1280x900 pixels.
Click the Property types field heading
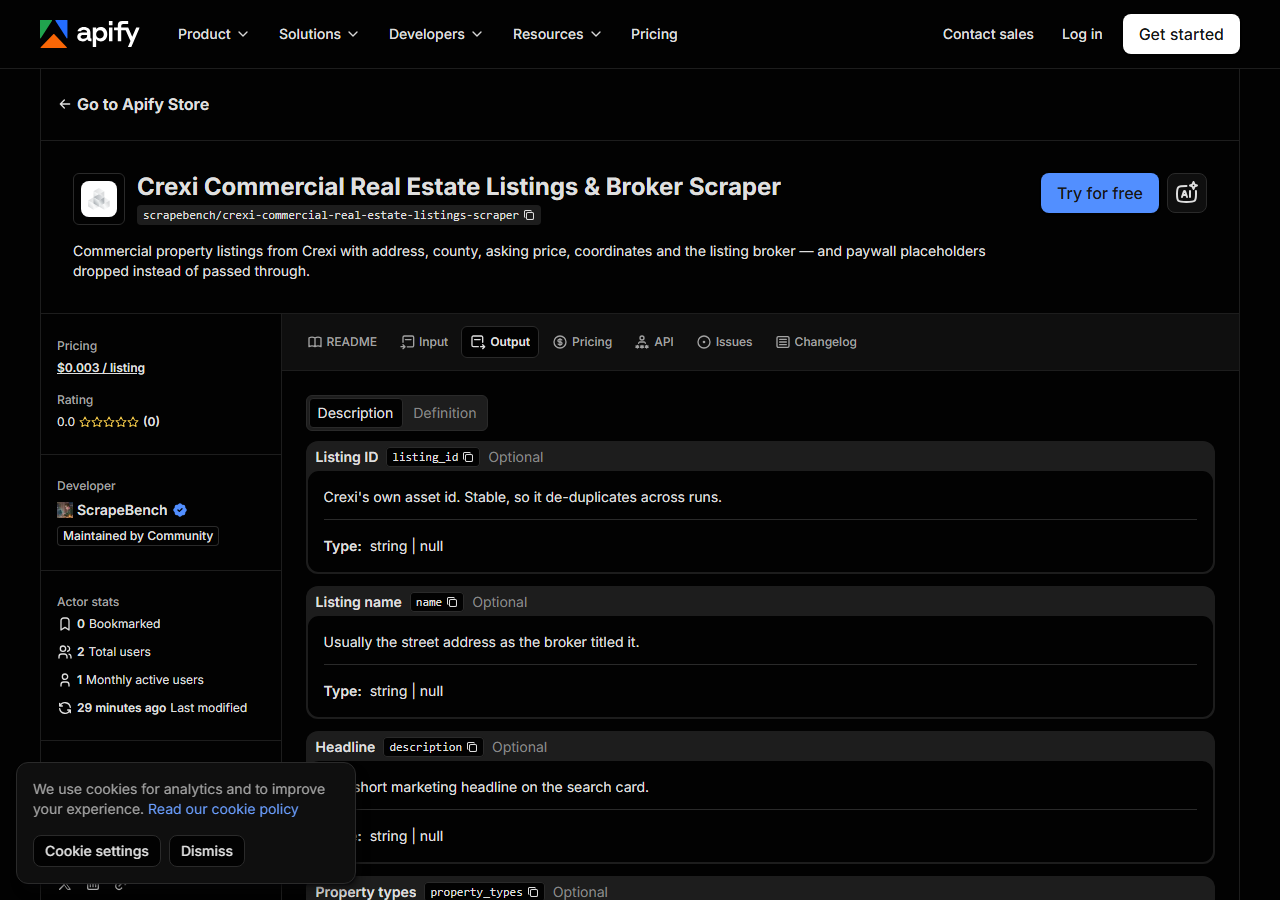coord(366,892)
